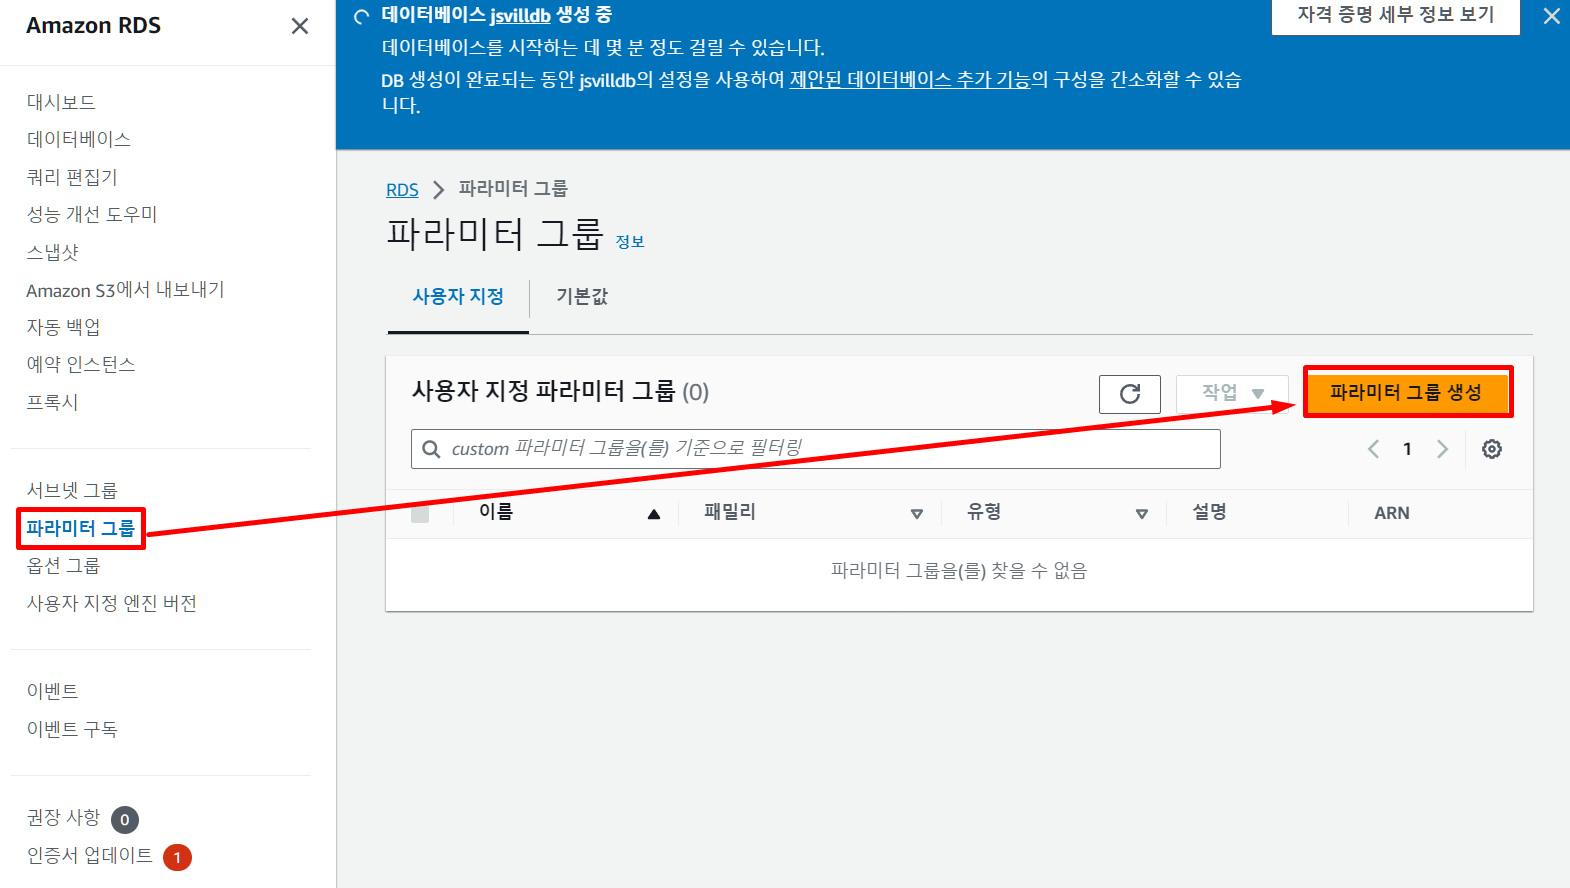Click the Amazon RDS sidebar title

point(93,26)
